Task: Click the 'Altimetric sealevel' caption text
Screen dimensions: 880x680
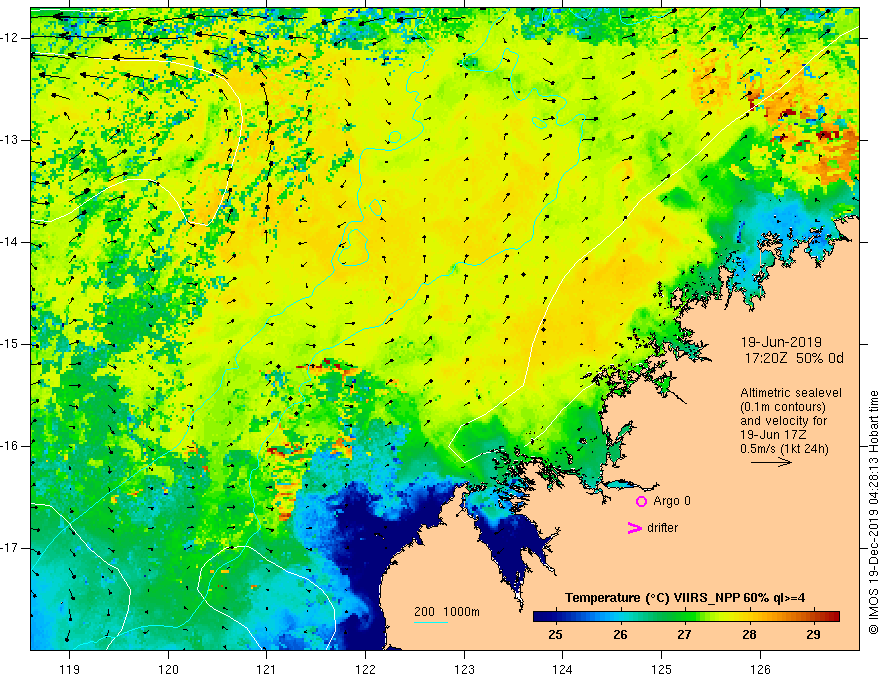Action: click(791, 393)
